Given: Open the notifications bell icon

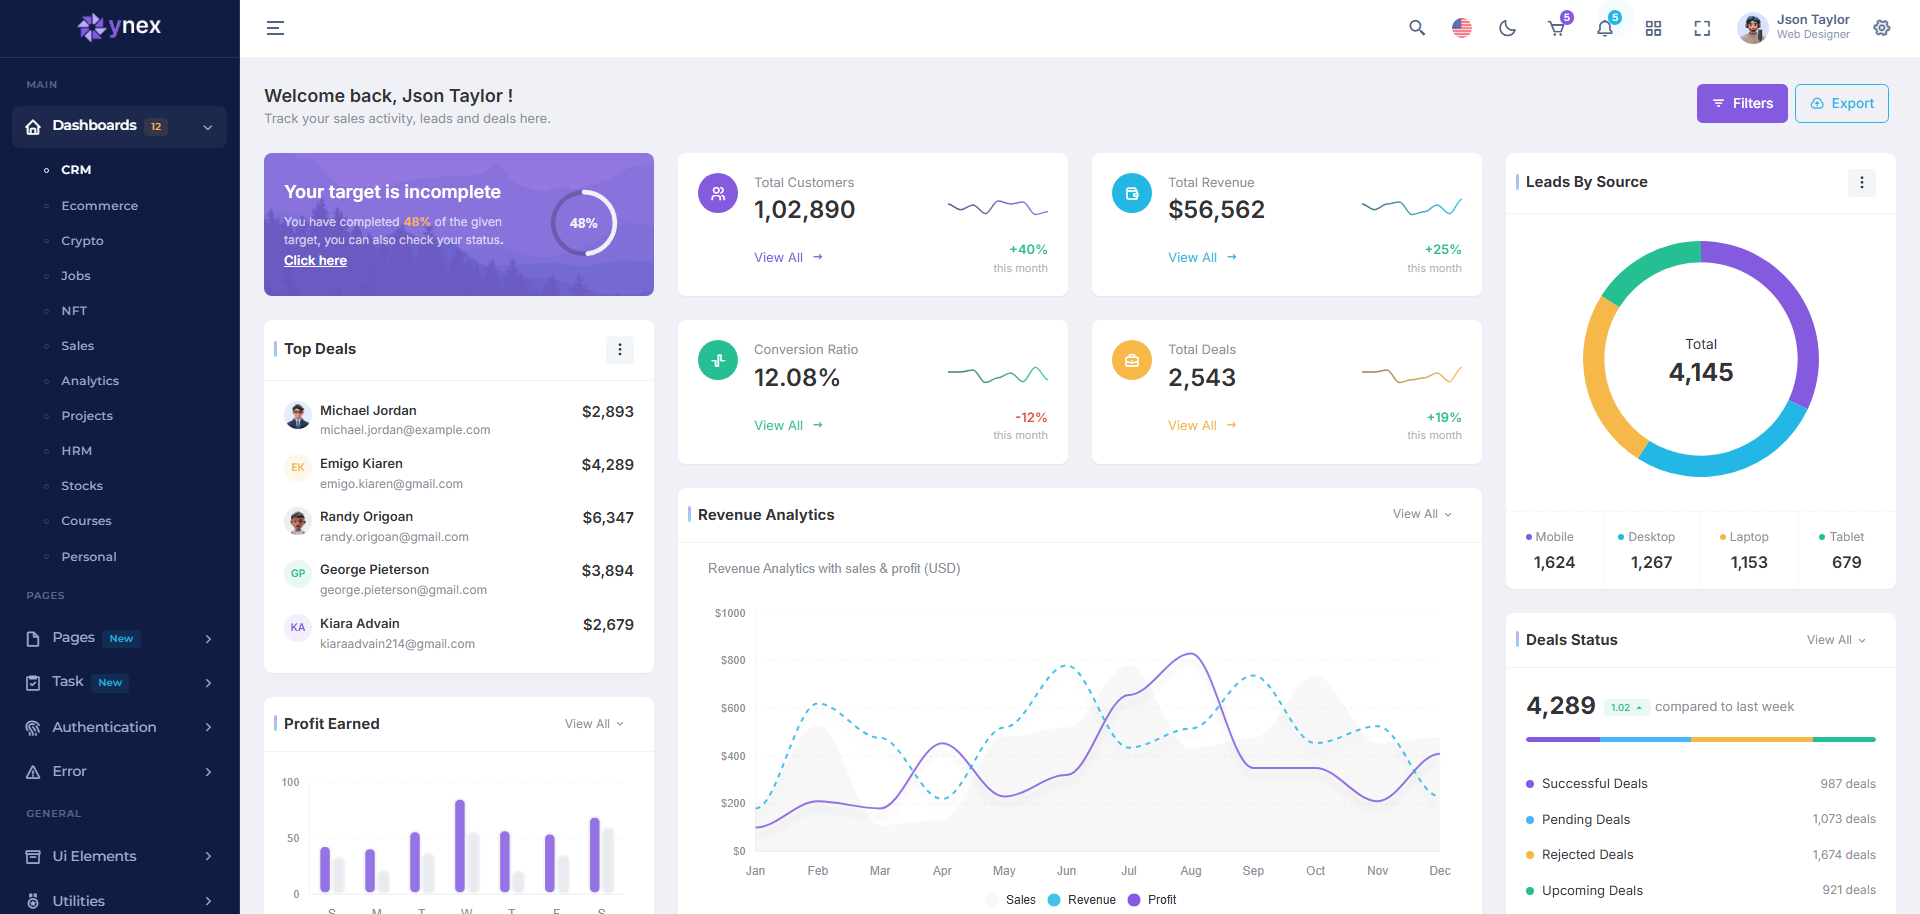Looking at the screenshot, I should point(1605,28).
